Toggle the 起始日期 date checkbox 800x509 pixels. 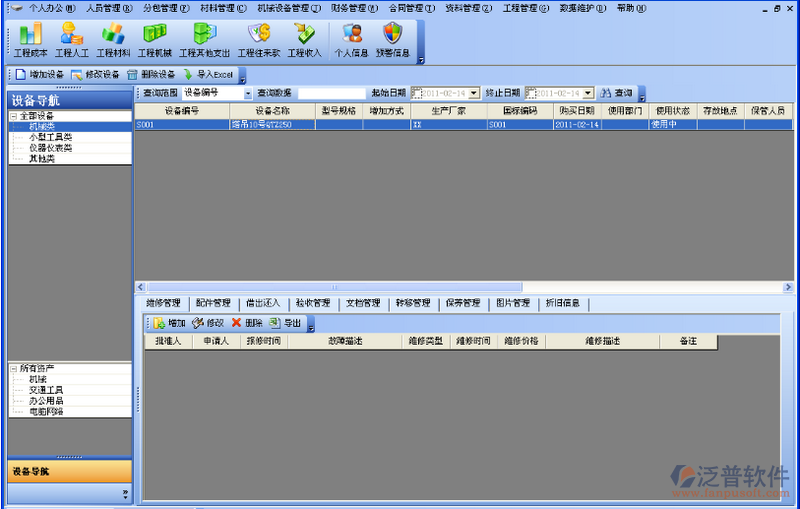point(416,93)
